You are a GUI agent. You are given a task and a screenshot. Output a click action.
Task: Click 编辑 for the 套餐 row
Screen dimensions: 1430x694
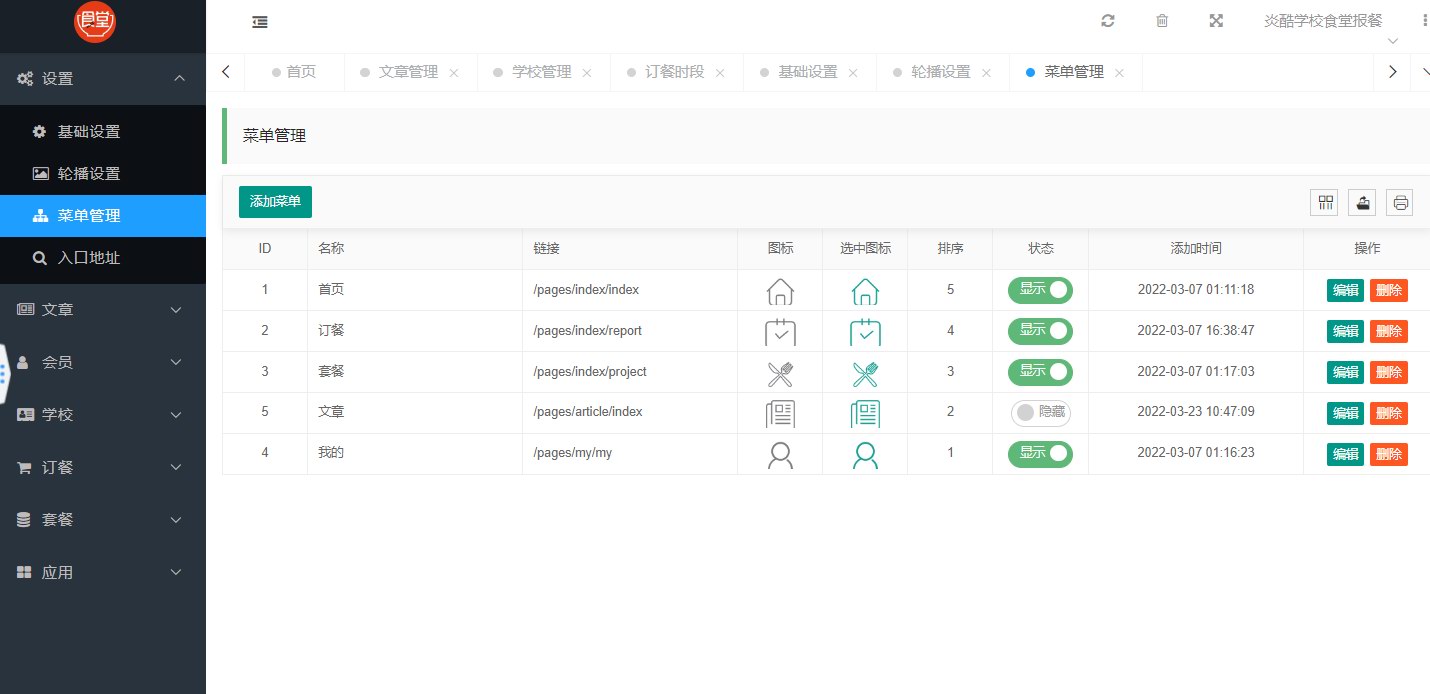[x=1345, y=372]
